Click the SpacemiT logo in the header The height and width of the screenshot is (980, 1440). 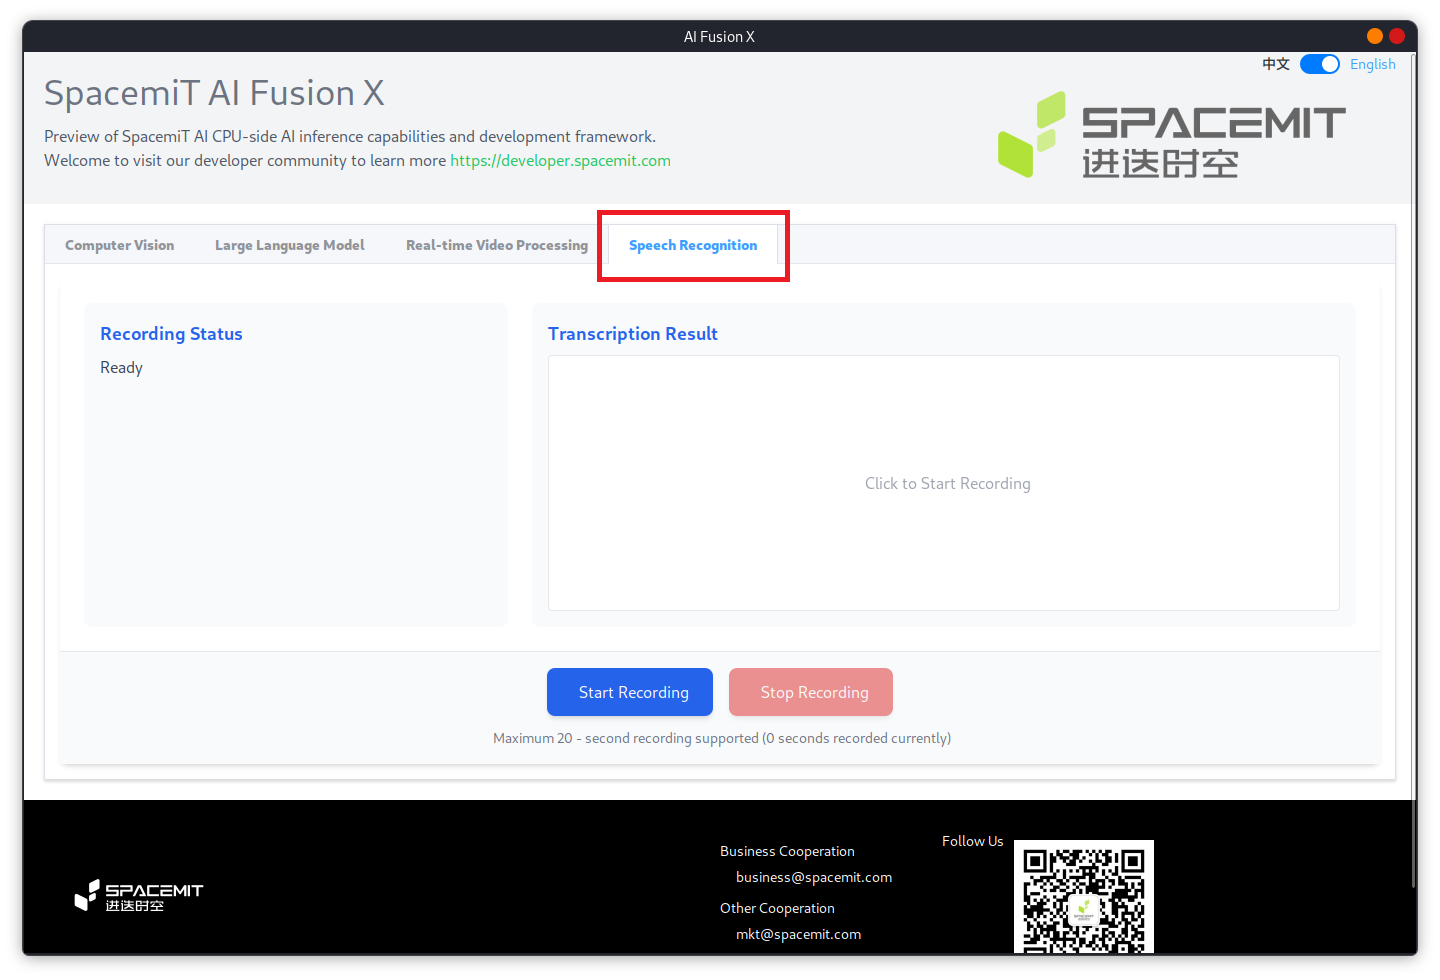tap(1172, 135)
